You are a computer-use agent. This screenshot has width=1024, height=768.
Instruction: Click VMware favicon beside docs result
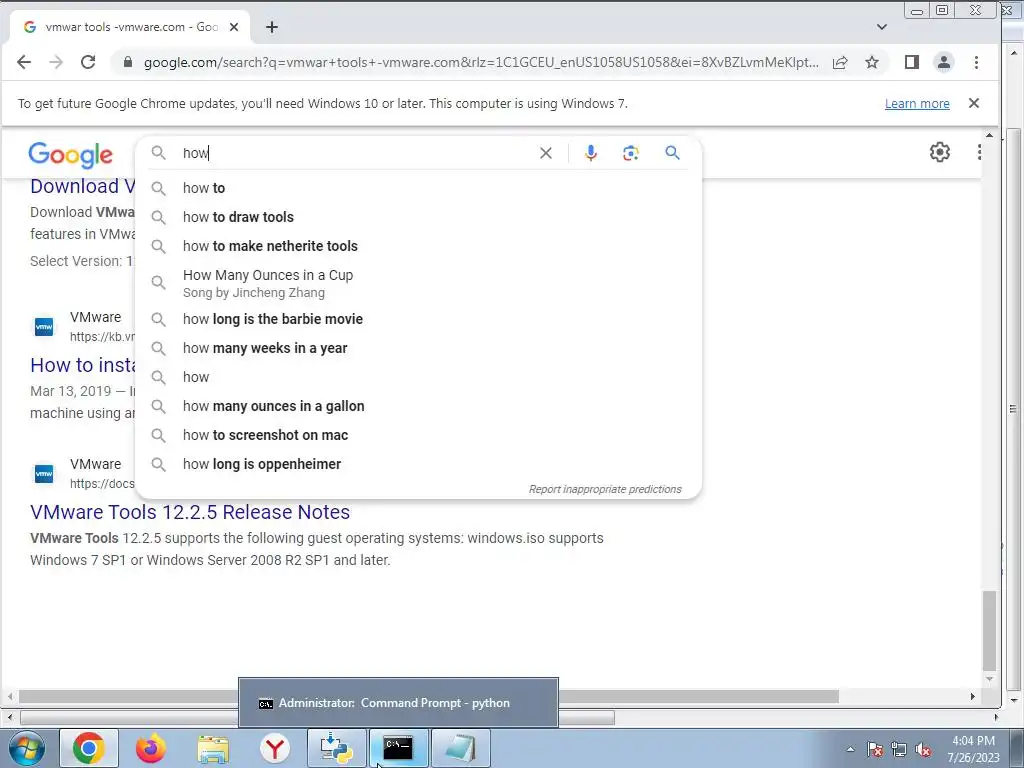tap(44, 473)
